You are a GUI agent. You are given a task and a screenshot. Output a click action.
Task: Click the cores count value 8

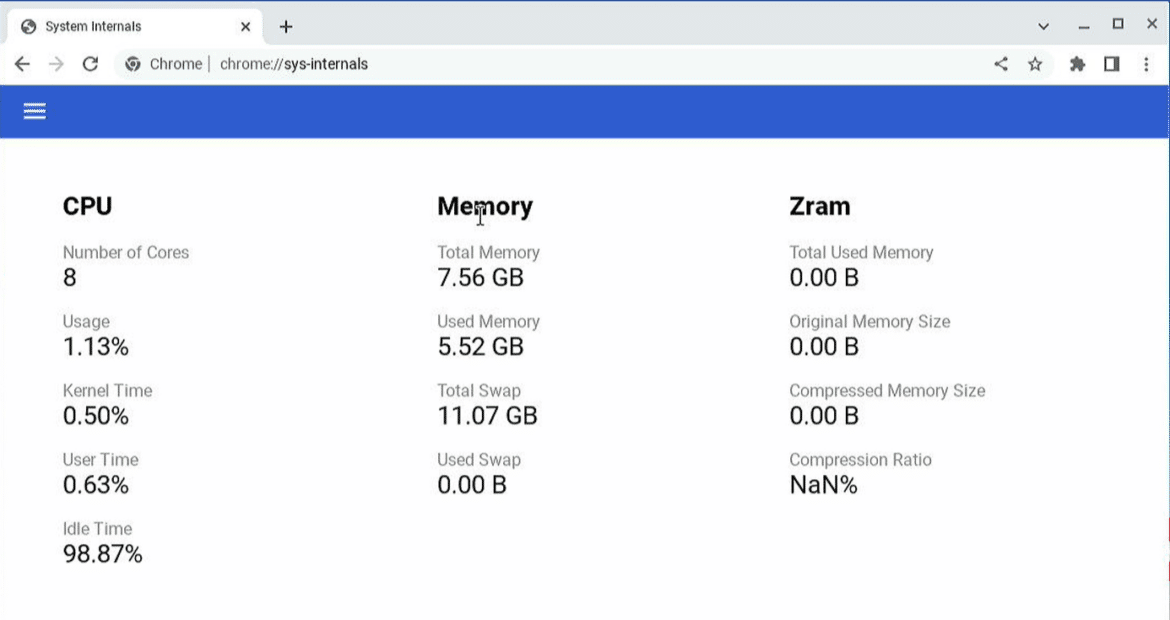point(69,278)
